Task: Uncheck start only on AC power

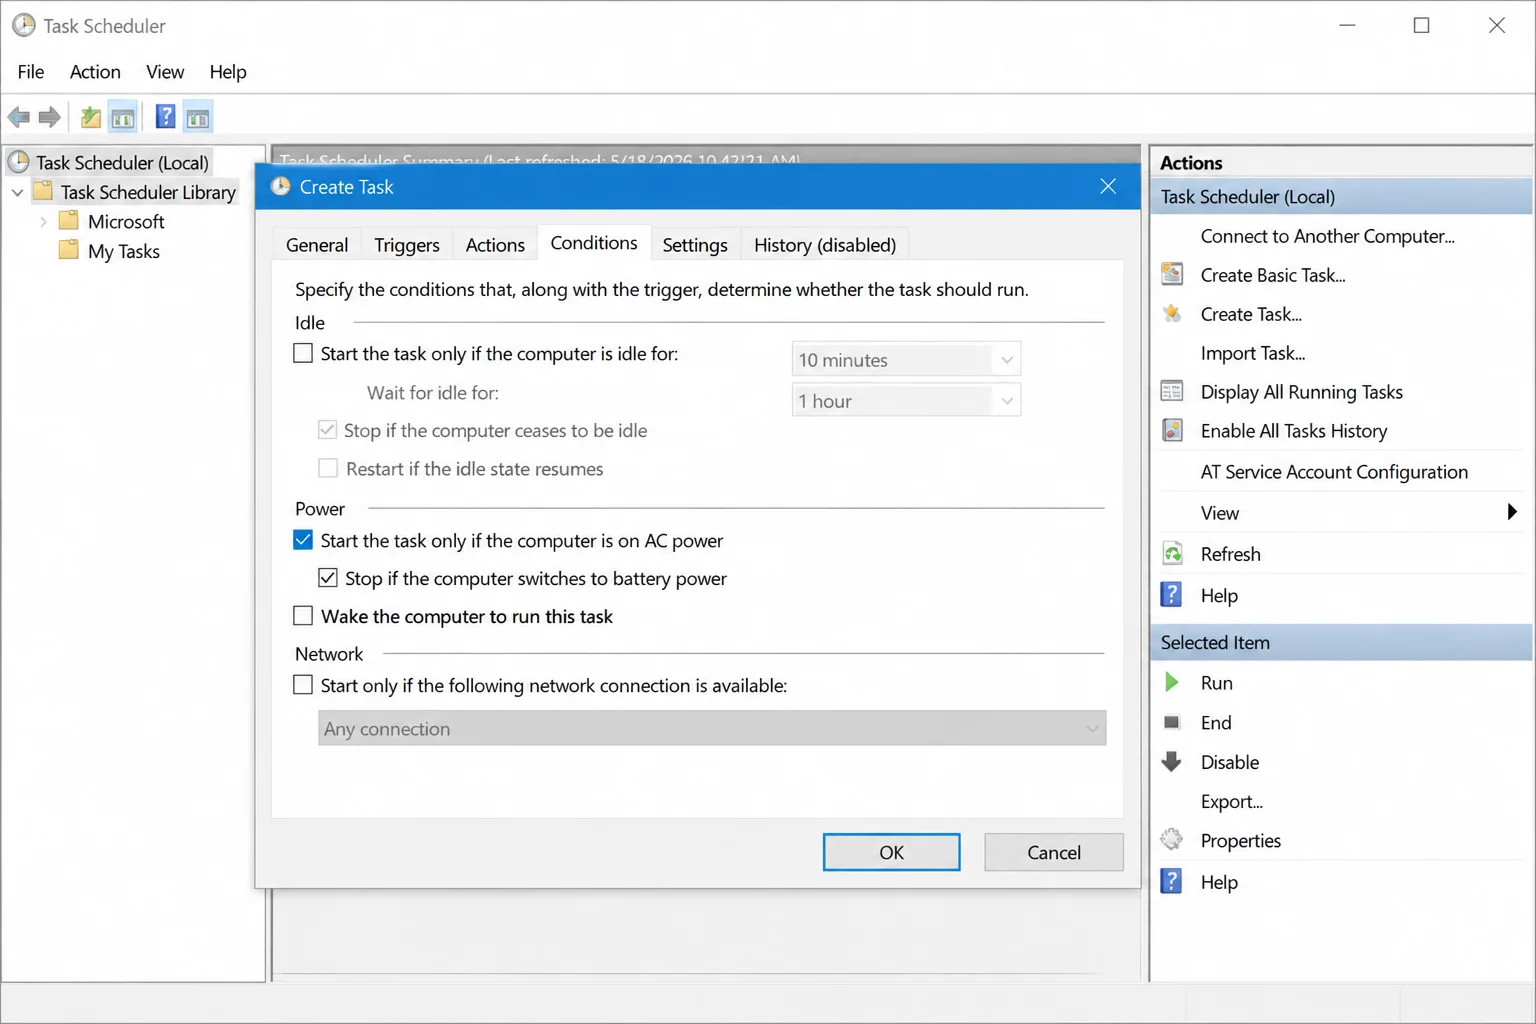Action: tap(303, 540)
